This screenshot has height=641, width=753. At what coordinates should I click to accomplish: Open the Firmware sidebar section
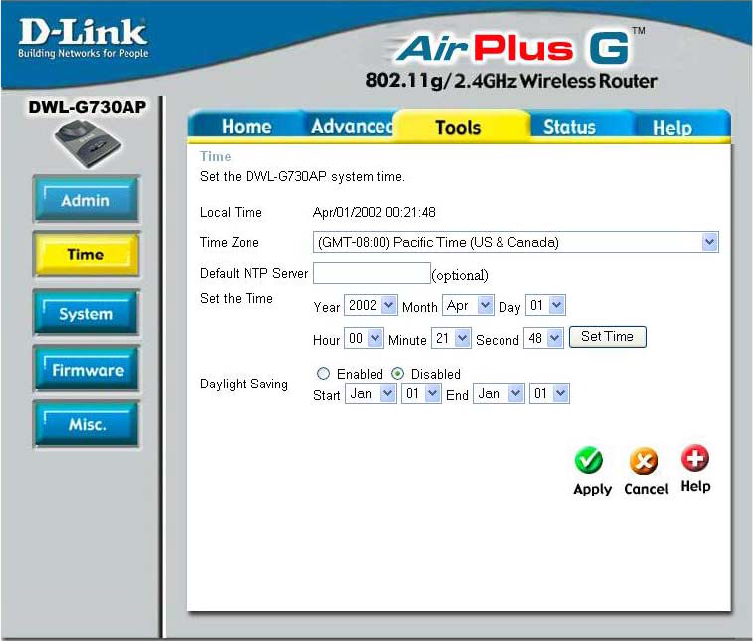click(87, 369)
